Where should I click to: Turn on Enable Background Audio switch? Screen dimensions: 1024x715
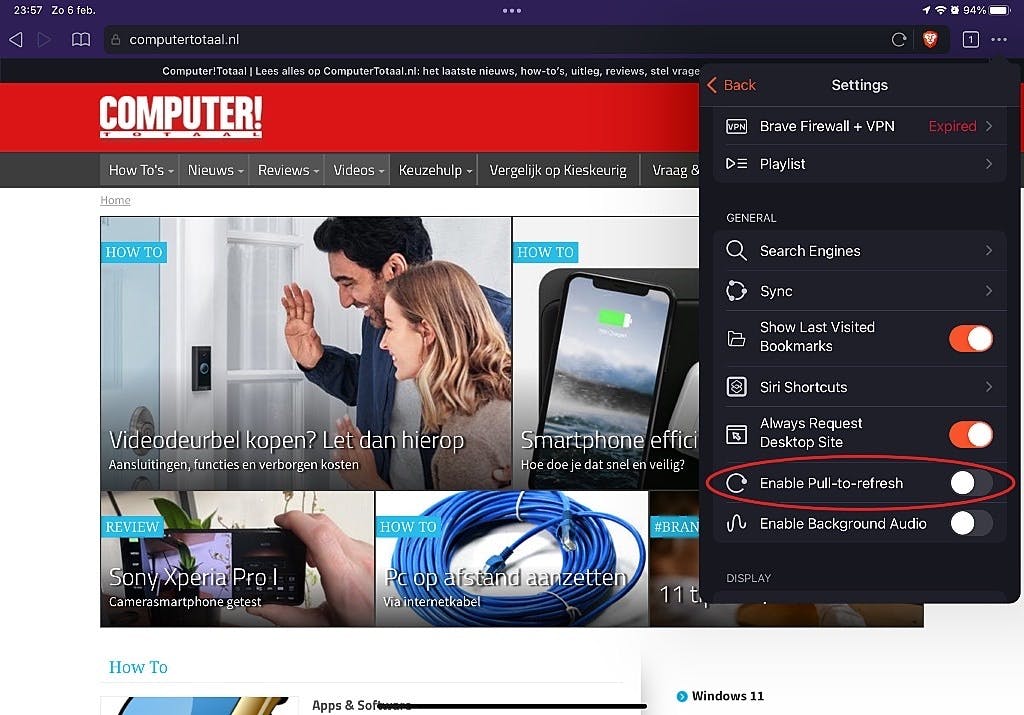(970, 524)
